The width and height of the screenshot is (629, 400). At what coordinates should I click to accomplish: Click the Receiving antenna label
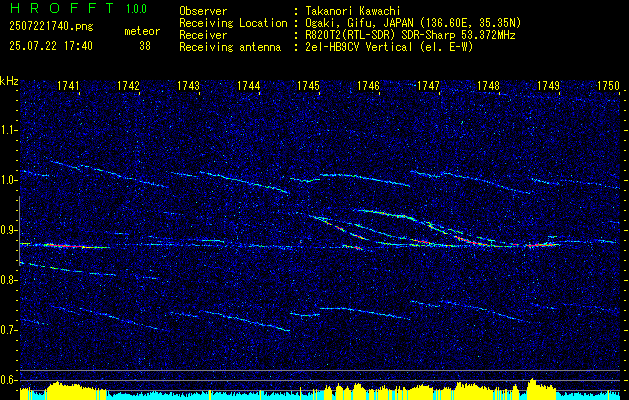(x=230, y=47)
